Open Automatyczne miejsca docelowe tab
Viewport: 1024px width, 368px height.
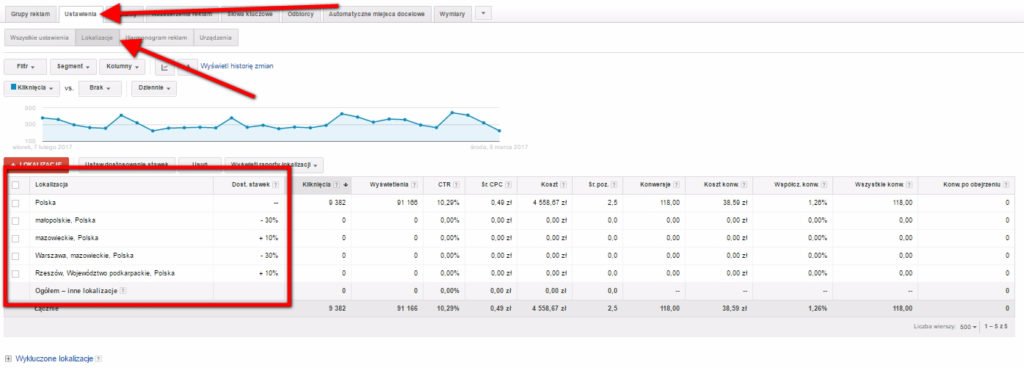[x=378, y=14]
